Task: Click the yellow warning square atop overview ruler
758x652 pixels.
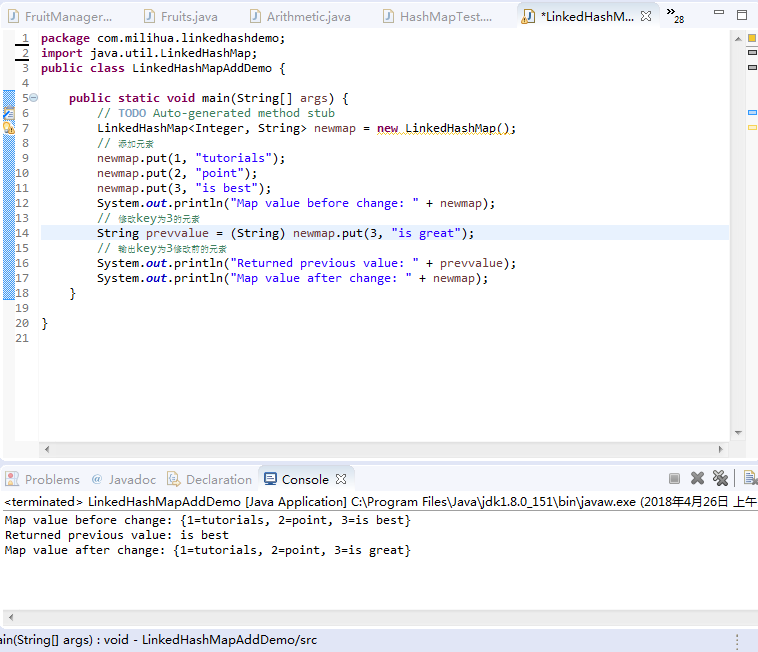Action: point(752,38)
